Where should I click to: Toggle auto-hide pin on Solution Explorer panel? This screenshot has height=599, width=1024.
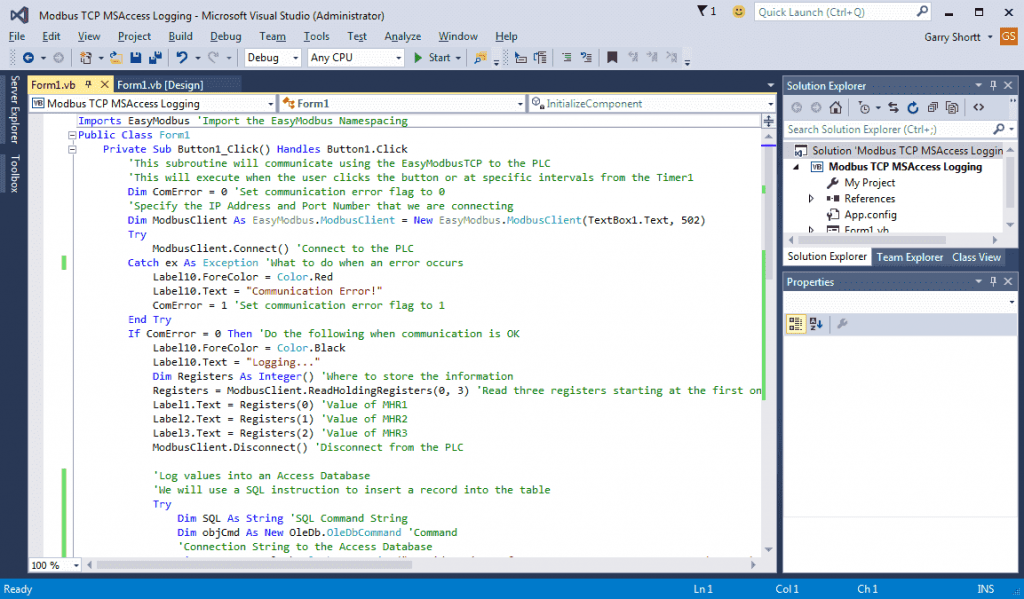click(x=992, y=86)
